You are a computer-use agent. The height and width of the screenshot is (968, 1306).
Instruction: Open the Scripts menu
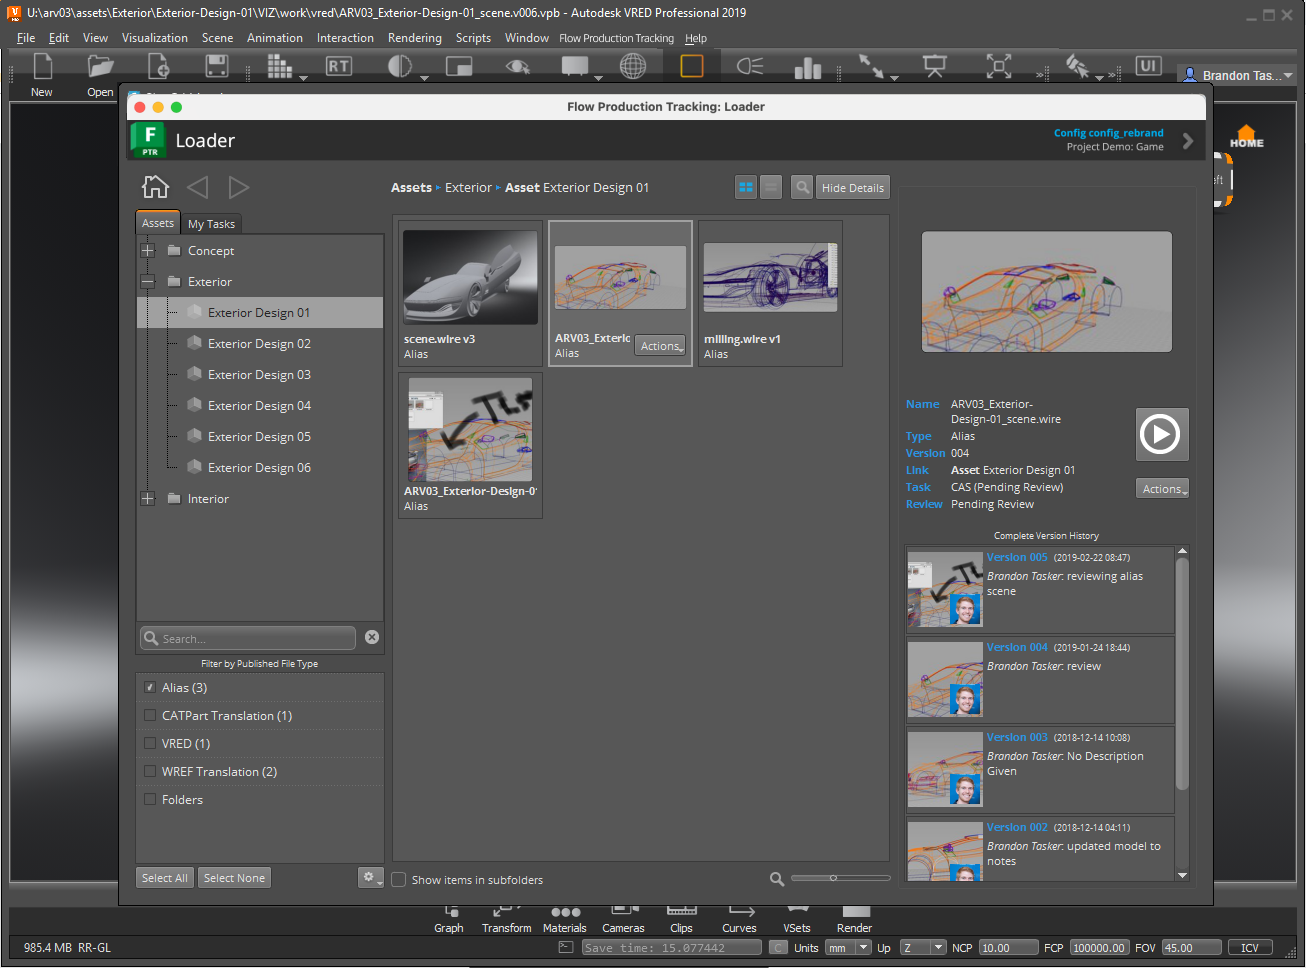pos(473,38)
